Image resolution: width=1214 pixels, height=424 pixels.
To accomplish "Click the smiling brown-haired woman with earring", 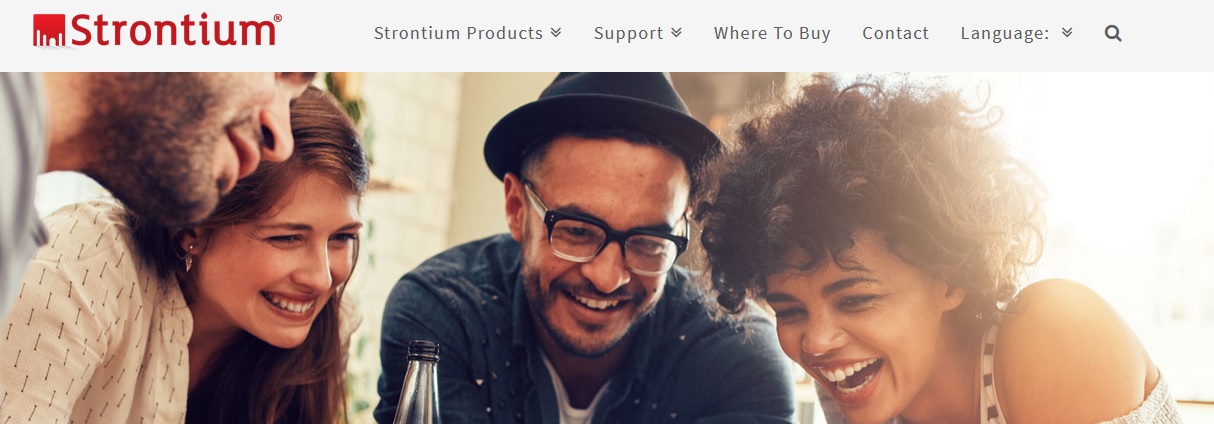I will coord(260,270).
